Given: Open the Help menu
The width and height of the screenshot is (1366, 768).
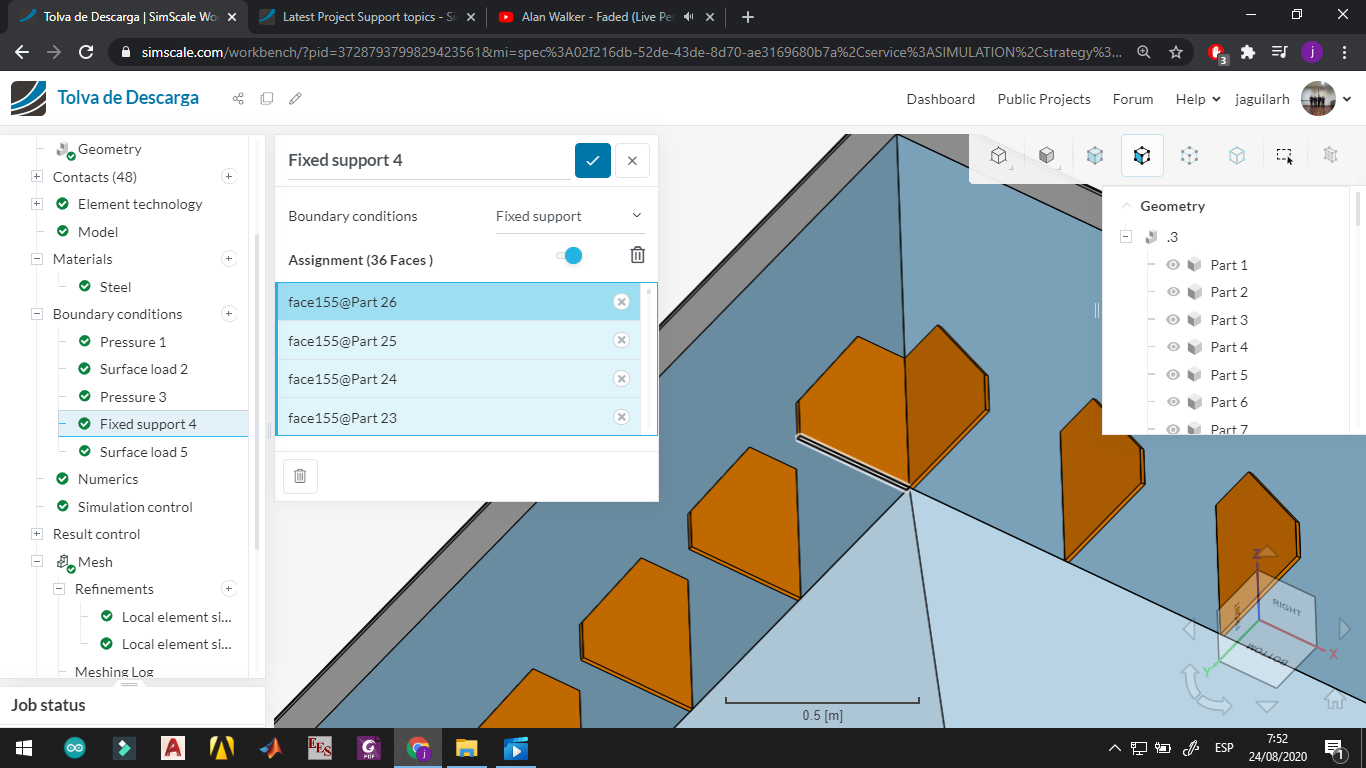Looking at the screenshot, I should tap(1198, 99).
